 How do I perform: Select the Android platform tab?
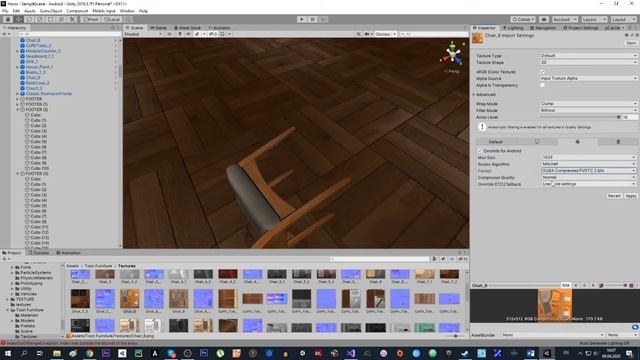click(578, 142)
